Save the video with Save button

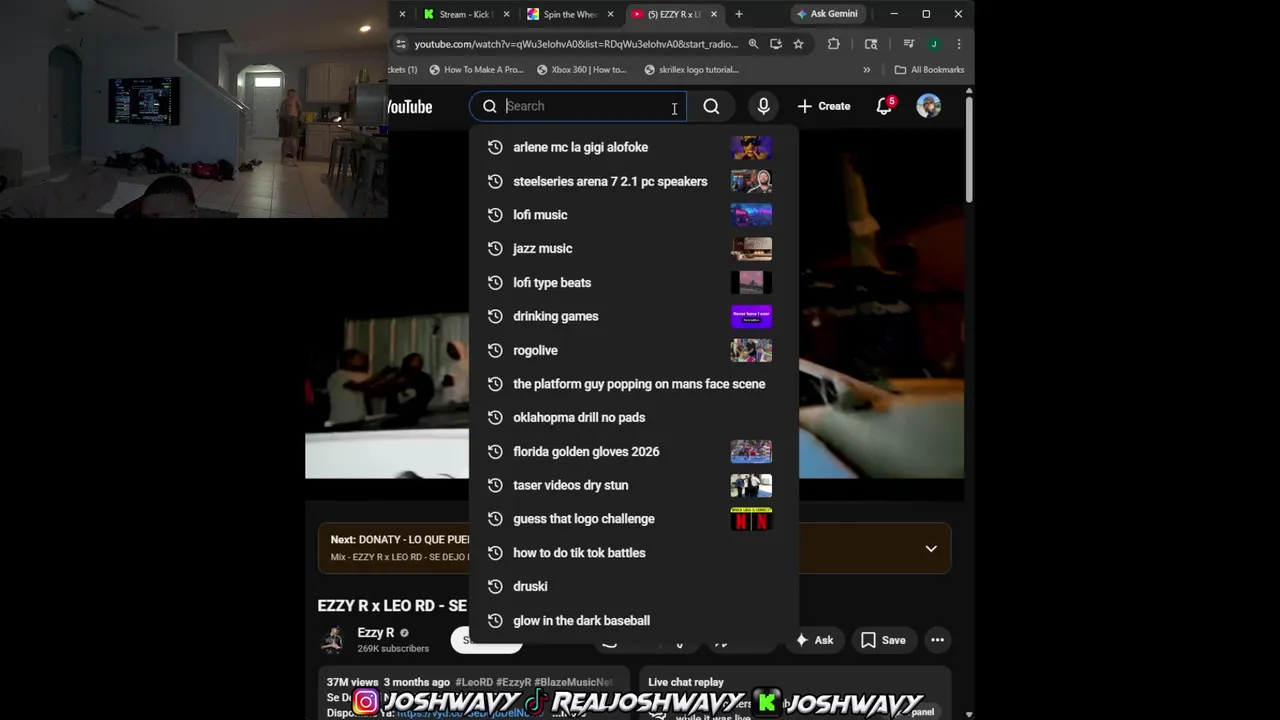click(883, 640)
